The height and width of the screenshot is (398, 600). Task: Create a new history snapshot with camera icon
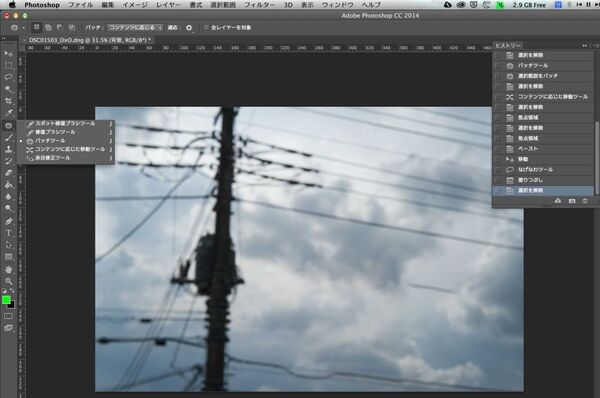572,201
